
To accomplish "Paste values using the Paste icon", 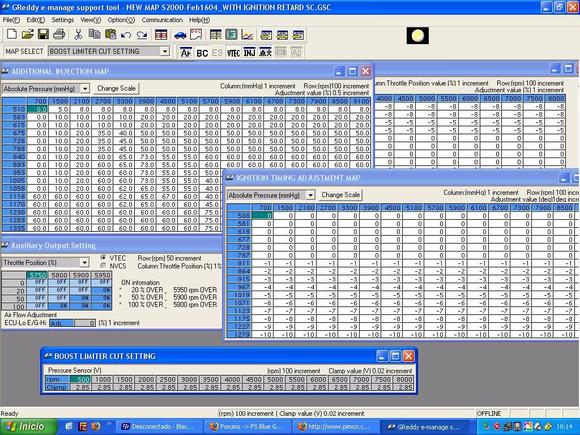I will (110, 35).
